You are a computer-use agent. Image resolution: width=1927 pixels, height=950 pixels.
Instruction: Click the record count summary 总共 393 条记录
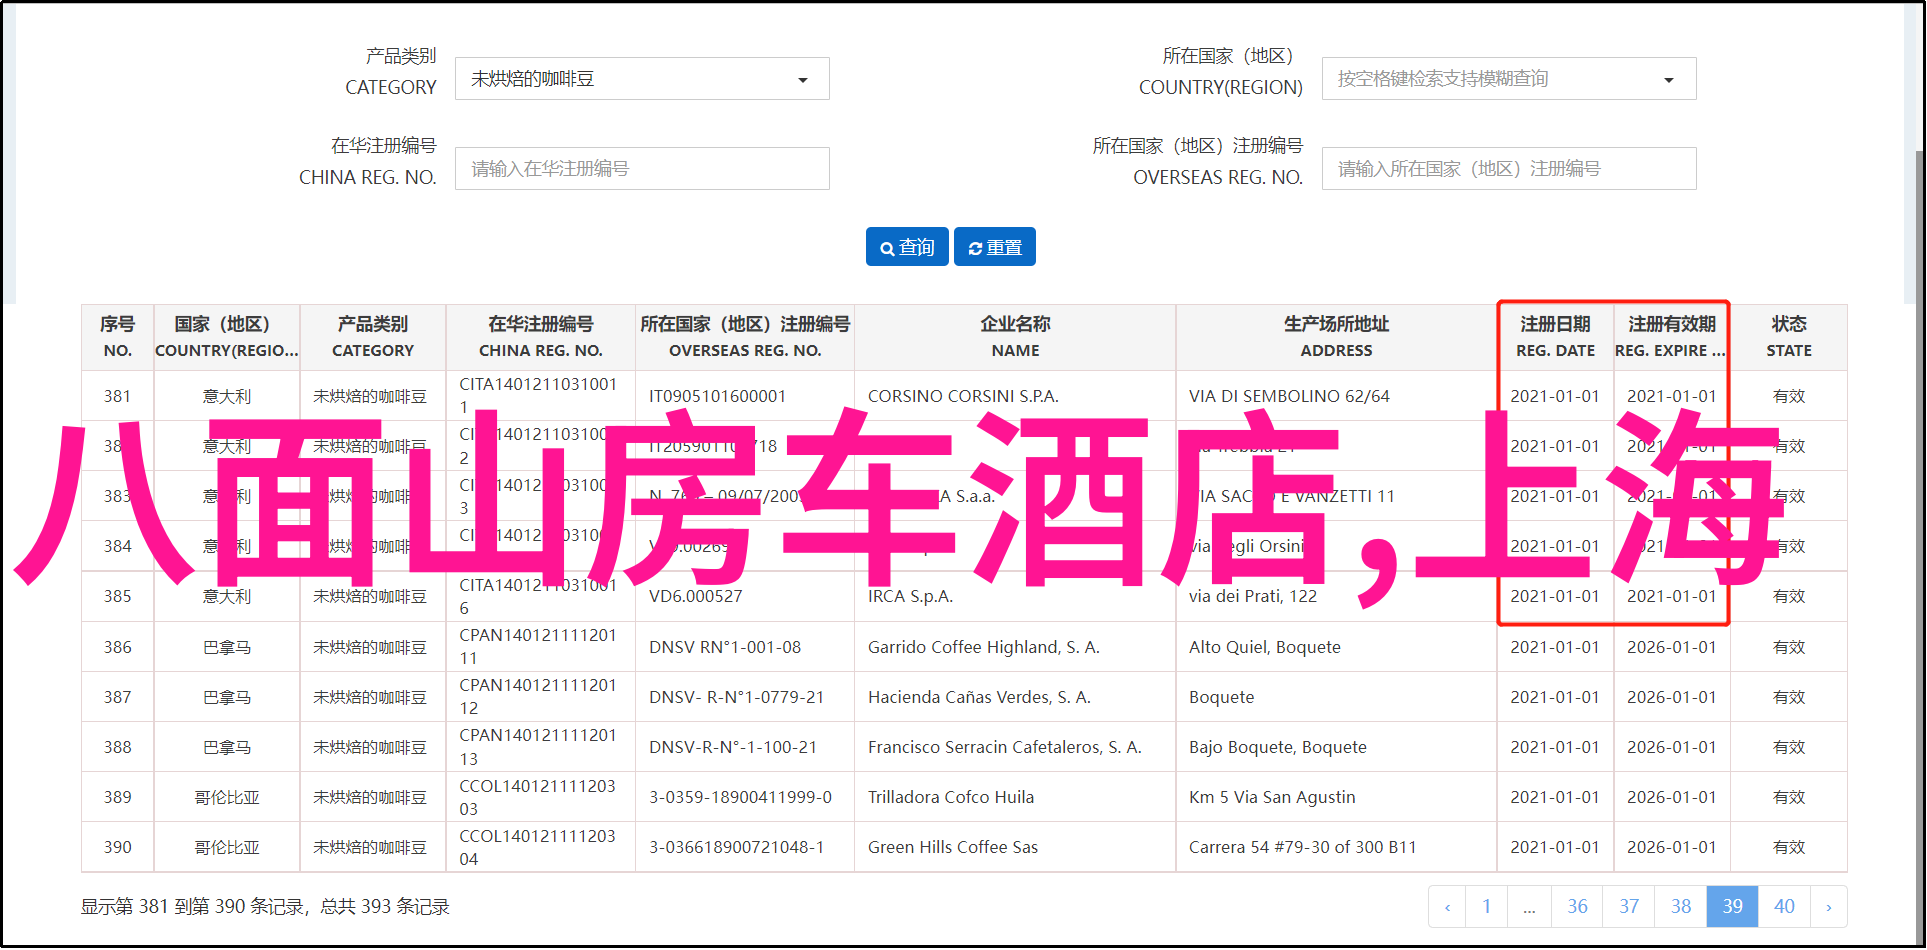tap(385, 907)
